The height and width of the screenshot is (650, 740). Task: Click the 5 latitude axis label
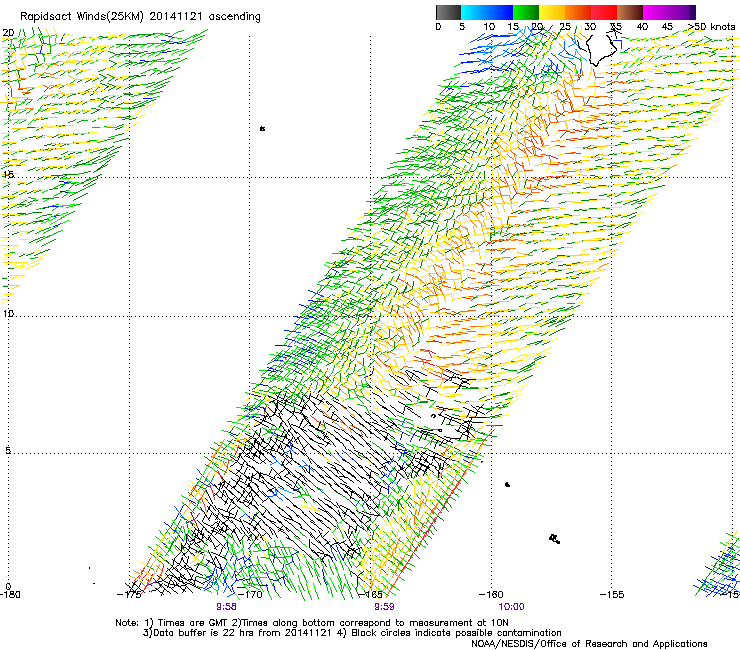(x=8, y=451)
